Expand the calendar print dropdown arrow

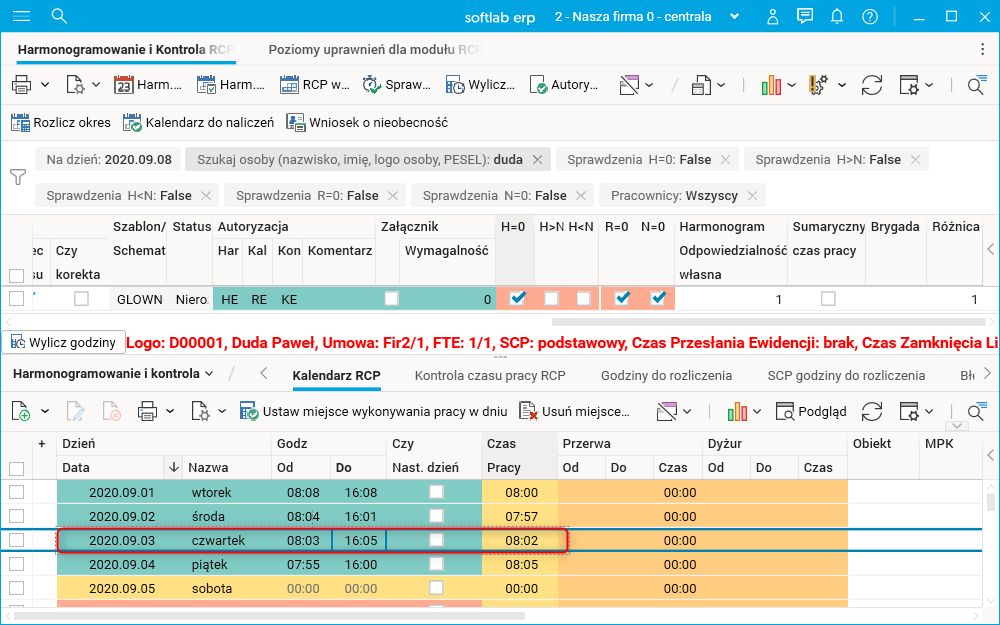click(x=170, y=411)
